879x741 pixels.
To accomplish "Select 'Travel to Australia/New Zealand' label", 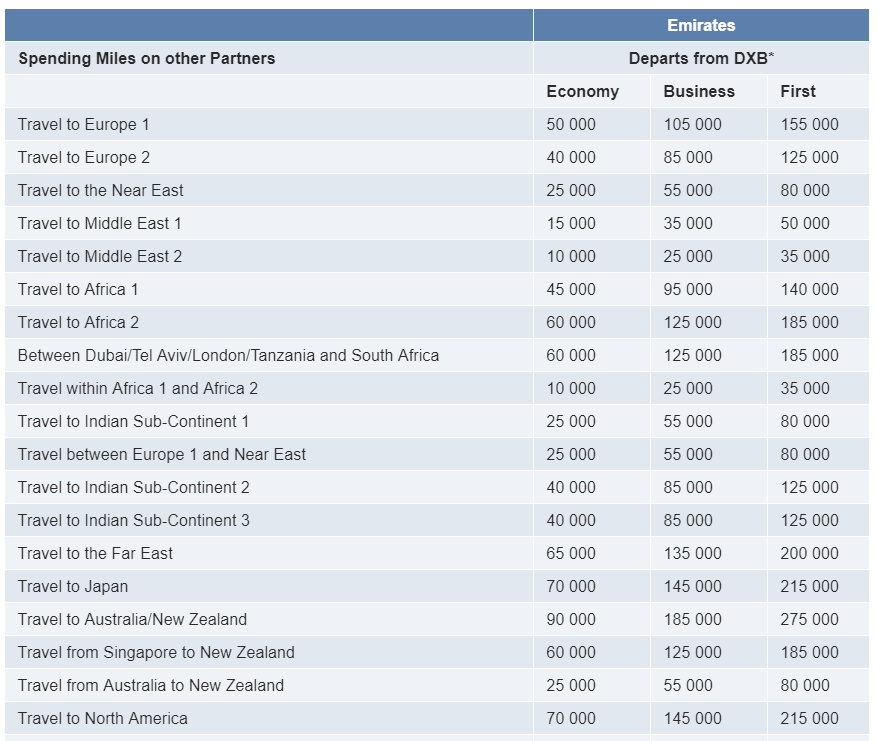I will [x=132, y=619].
